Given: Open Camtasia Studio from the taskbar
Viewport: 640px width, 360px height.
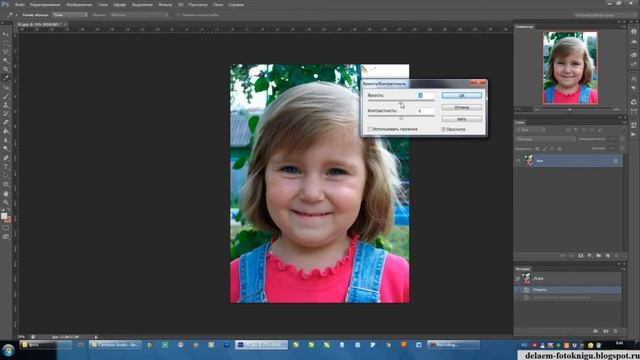Looking at the screenshot, I should [115, 345].
